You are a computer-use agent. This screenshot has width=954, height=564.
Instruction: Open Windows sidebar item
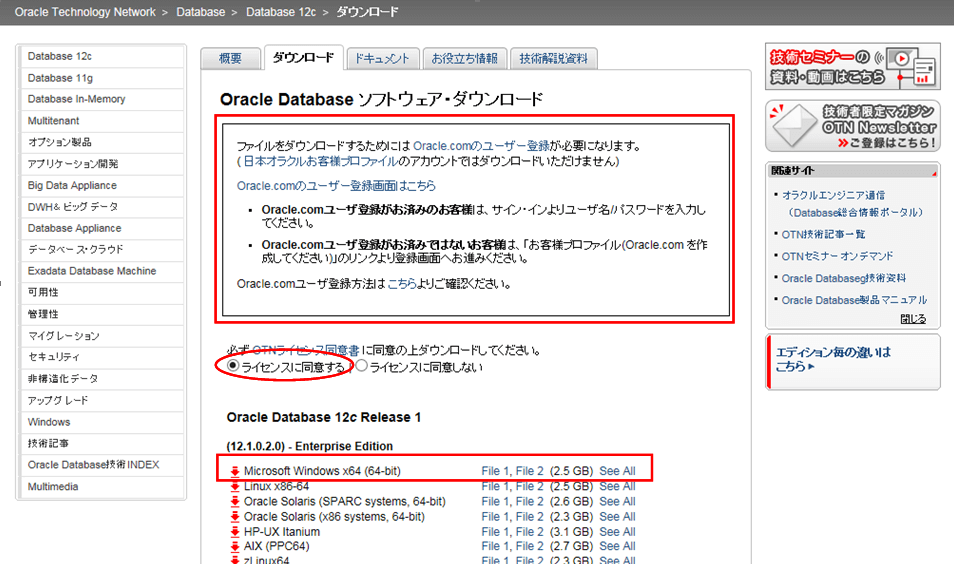click(102, 422)
